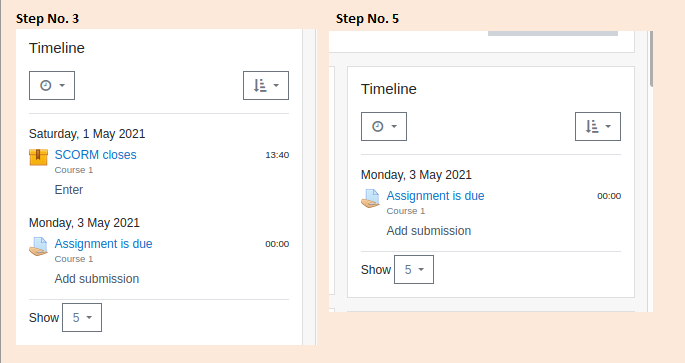Click the Enter action under SCORM closes
The image size is (685, 363).
click(69, 190)
